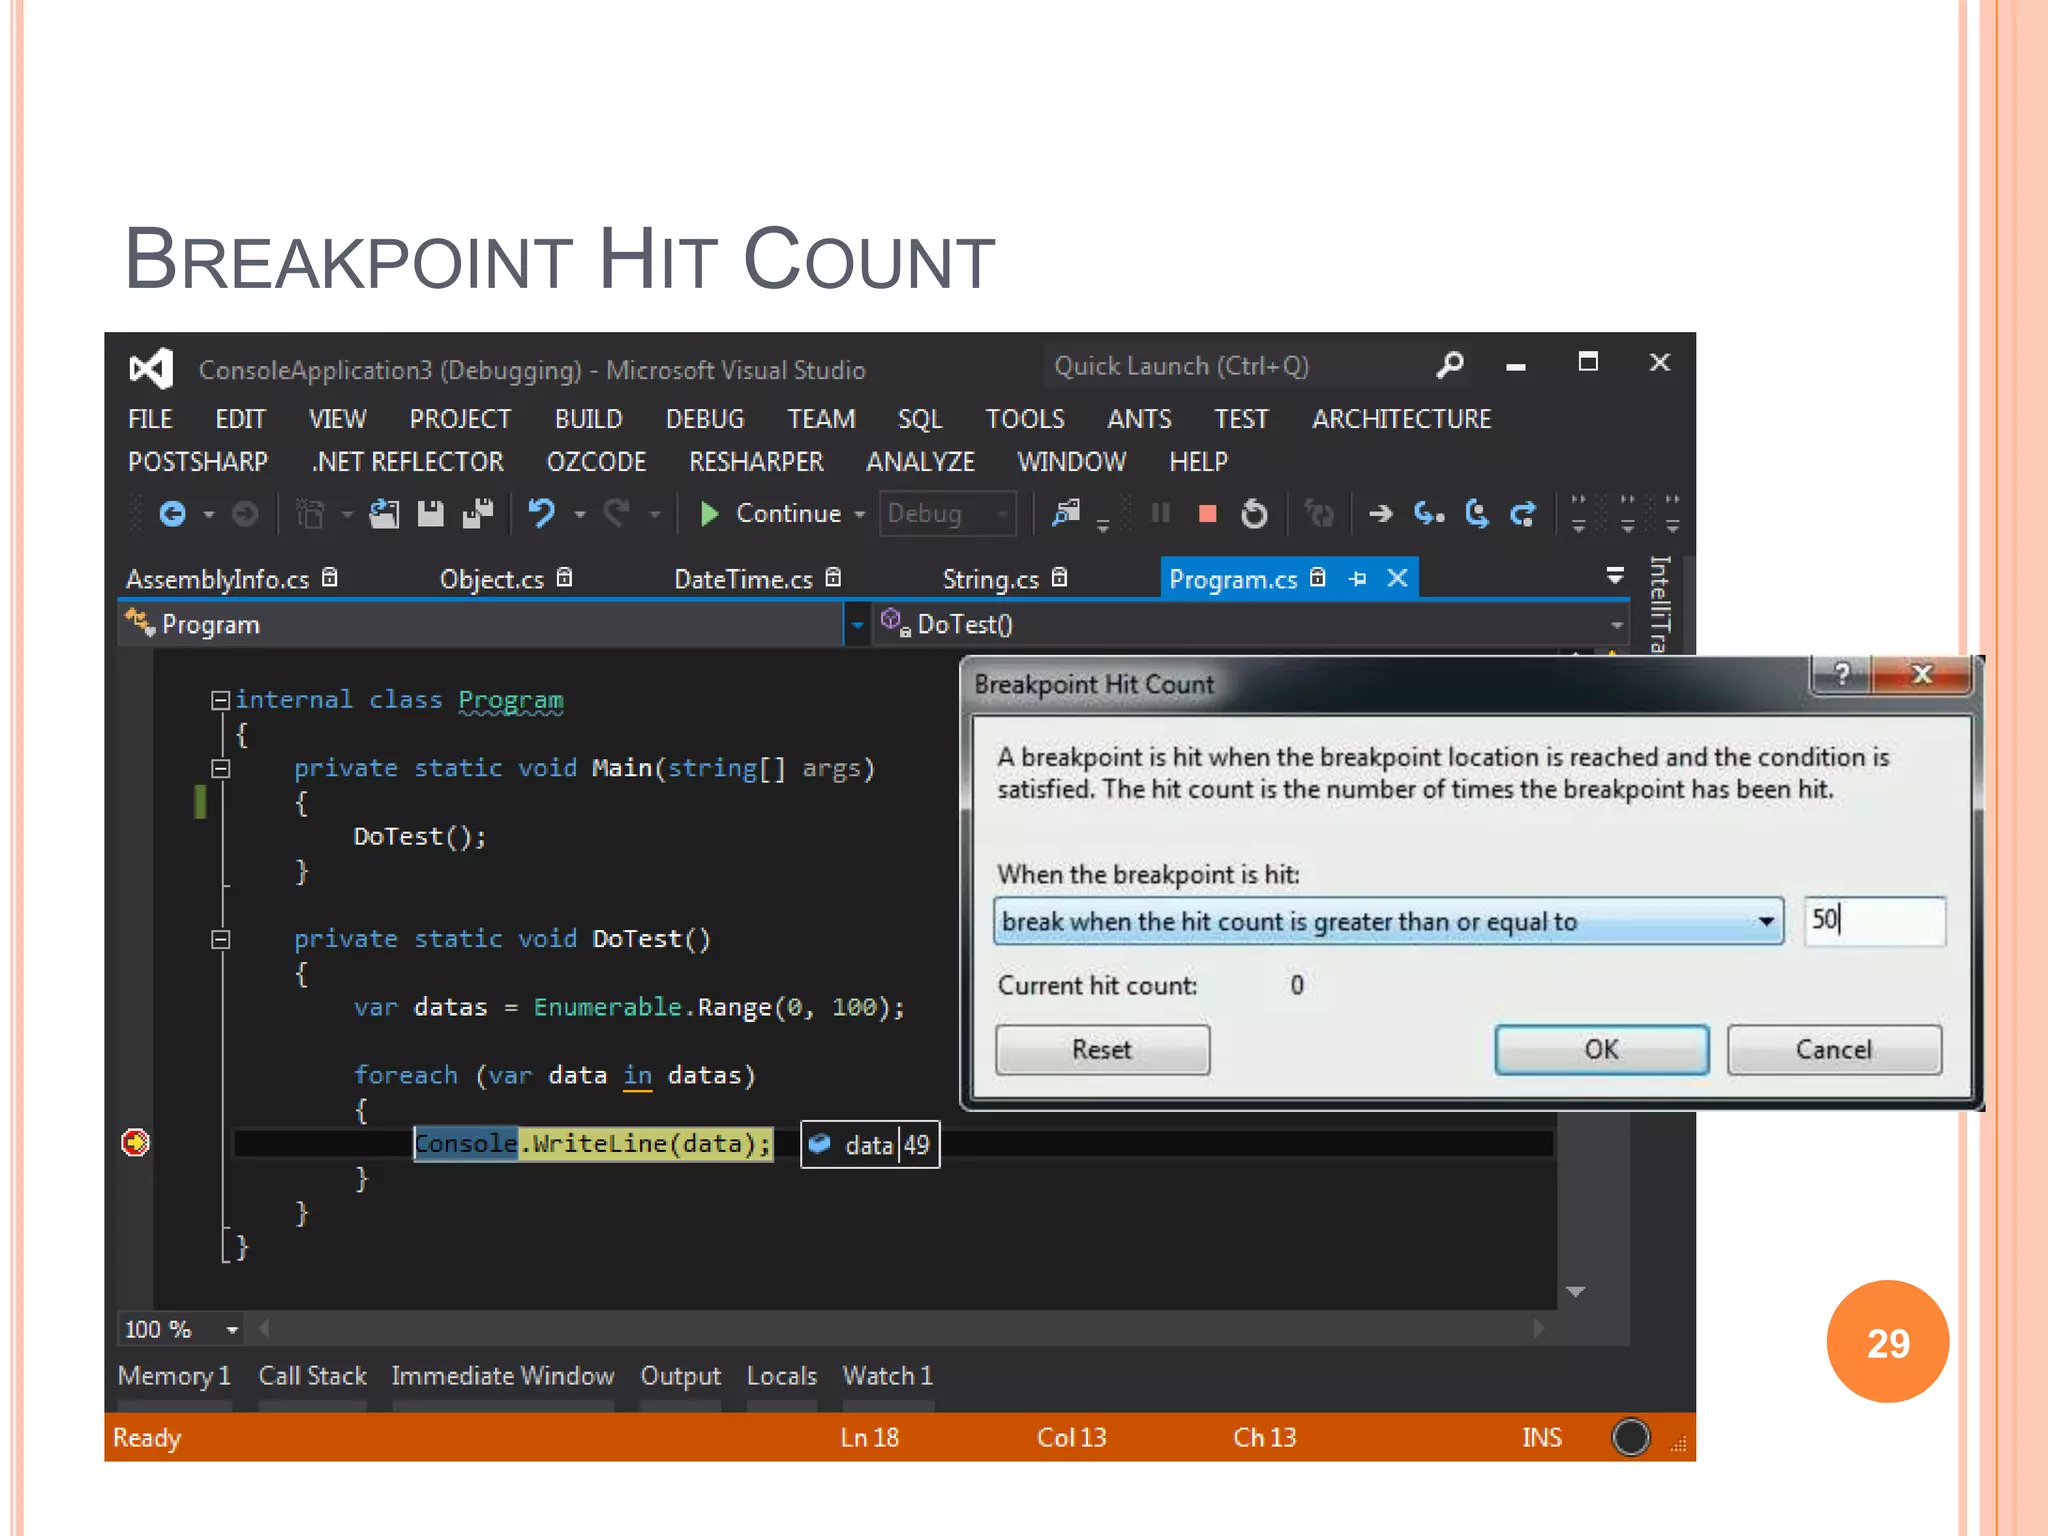Click the Open File folder icon
This screenshot has height=1536, width=2048.
point(384,514)
